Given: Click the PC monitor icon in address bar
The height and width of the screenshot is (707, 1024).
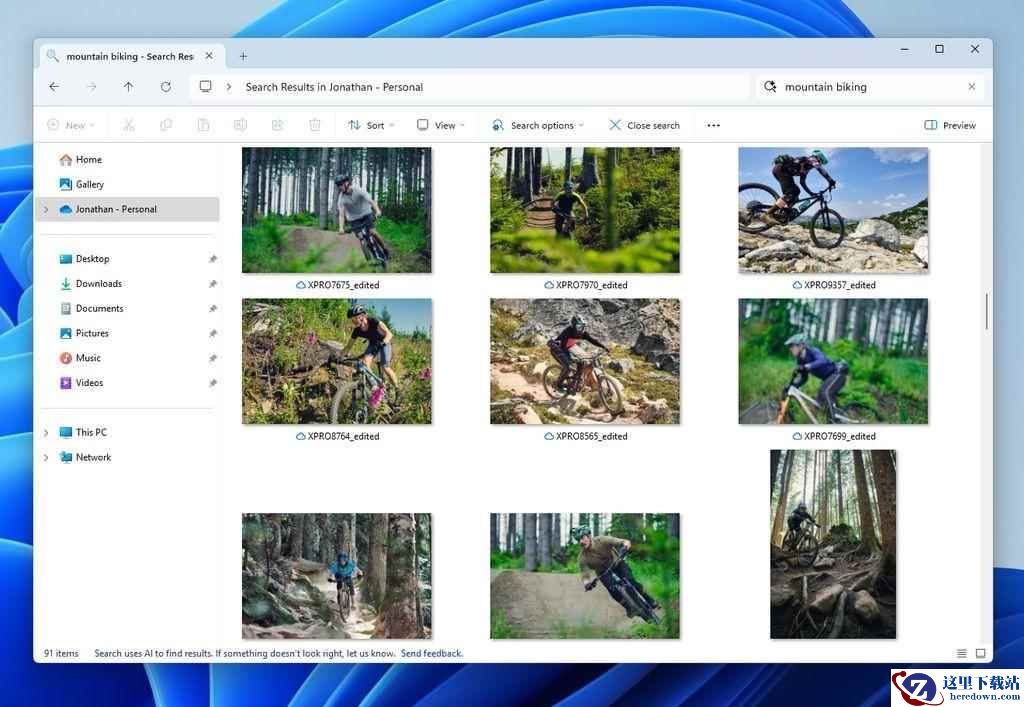Looking at the screenshot, I should click(206, 87).
